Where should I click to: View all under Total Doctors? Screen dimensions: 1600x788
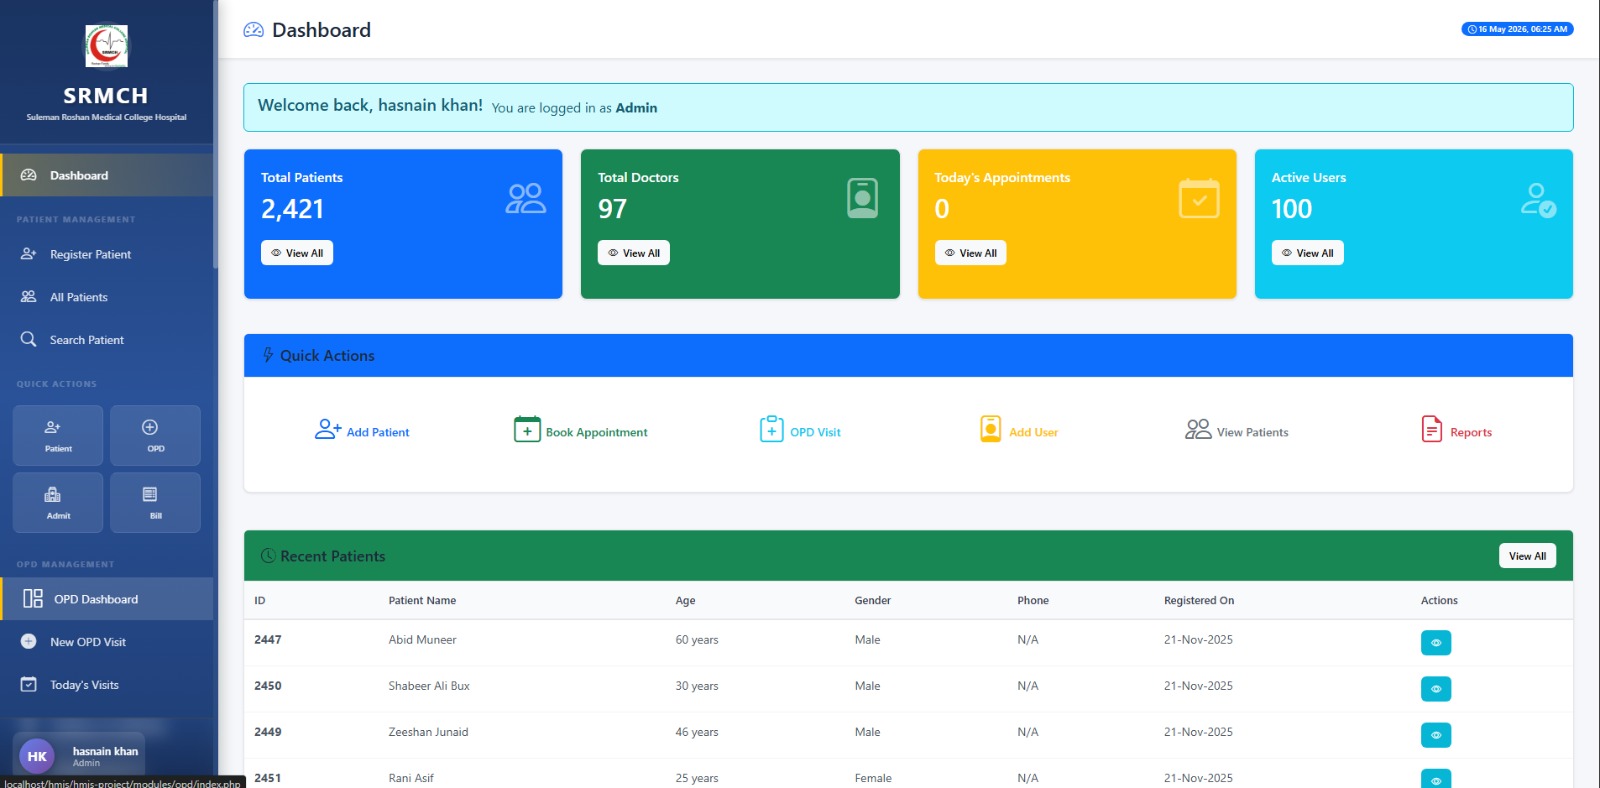tap(634, 253)
